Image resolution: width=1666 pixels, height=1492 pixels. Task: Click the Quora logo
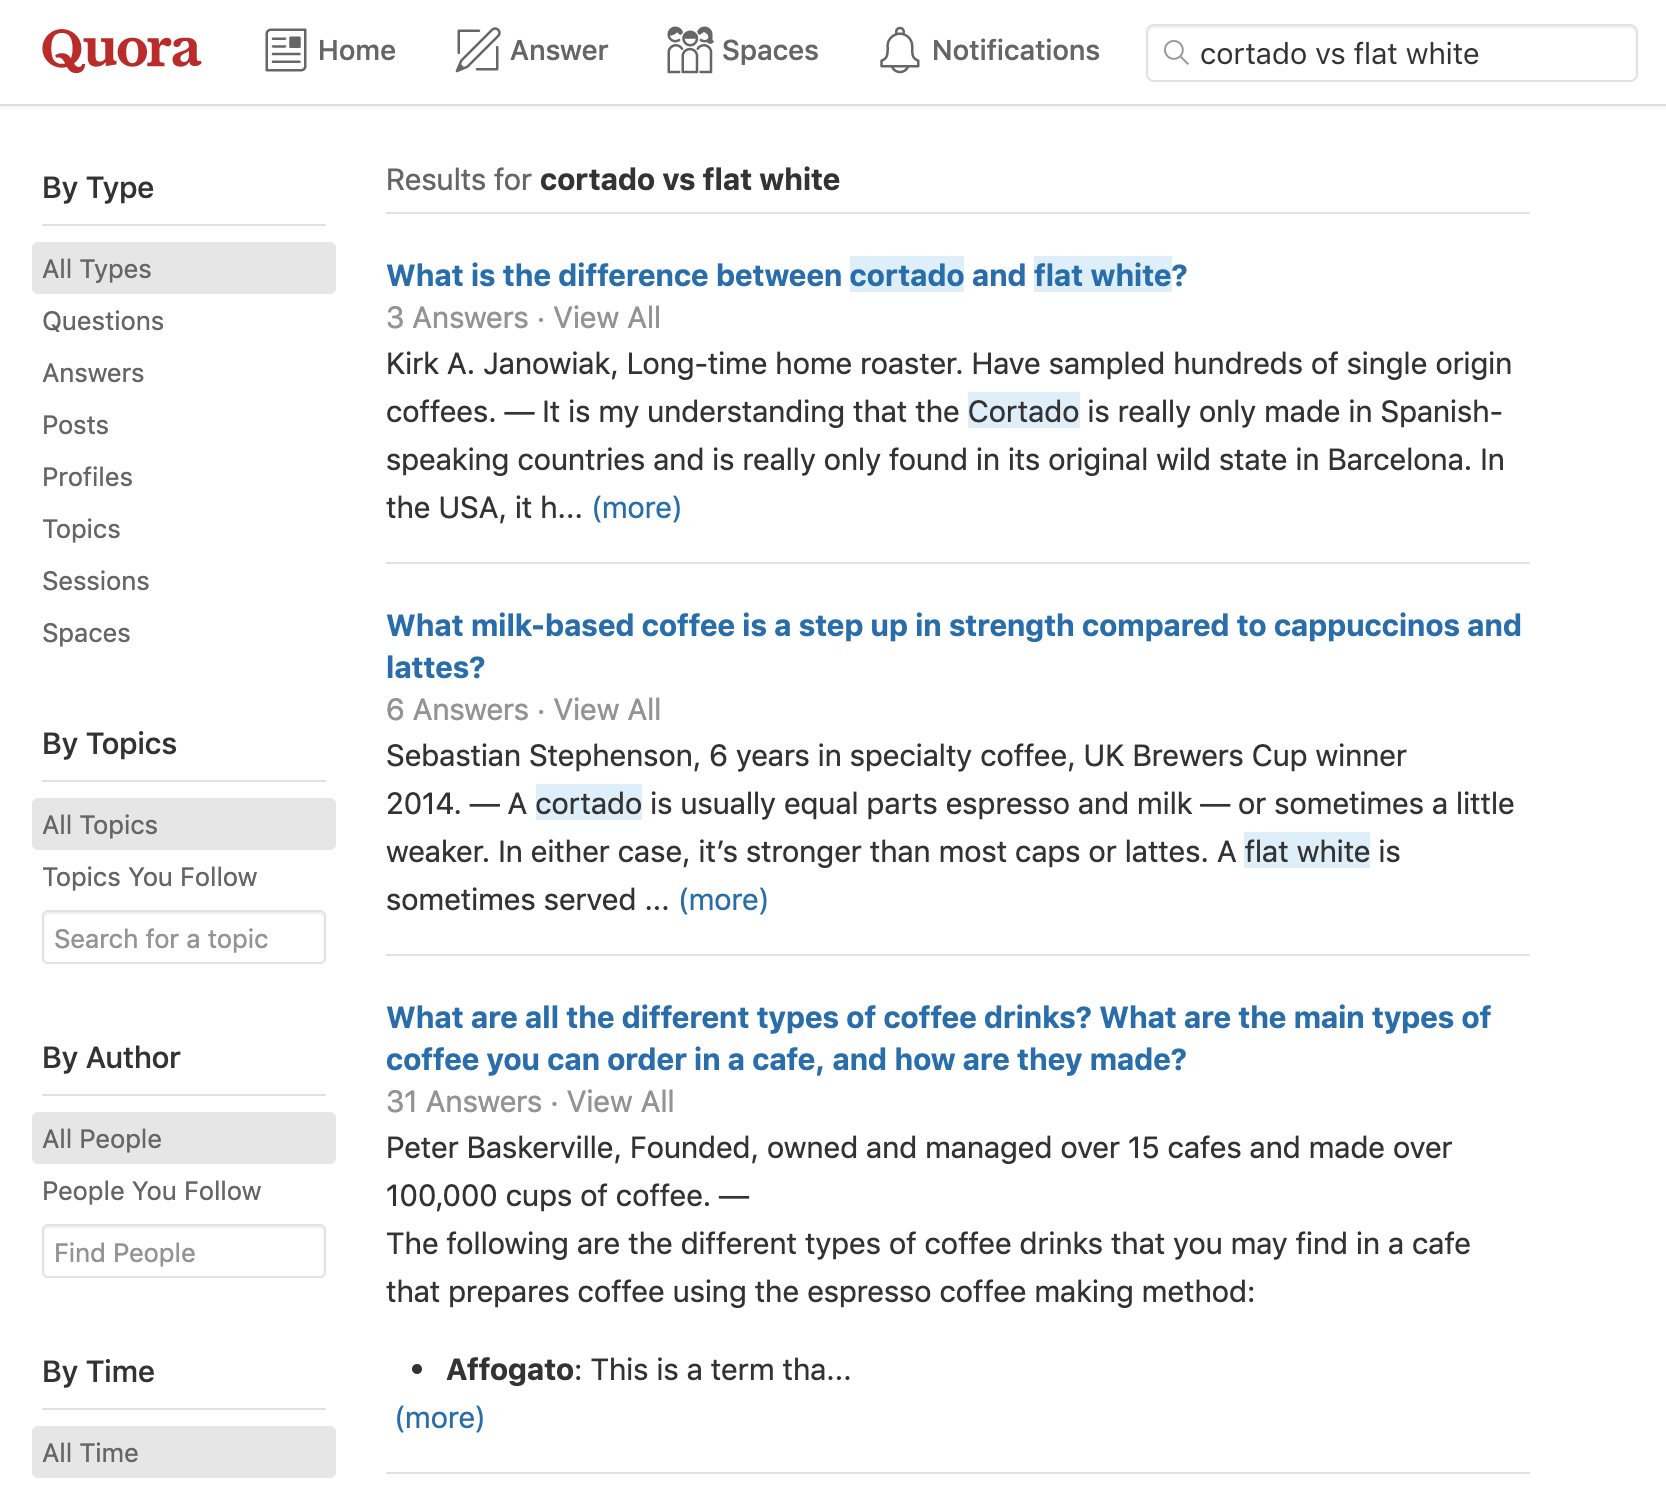click(x=121, y=50)
